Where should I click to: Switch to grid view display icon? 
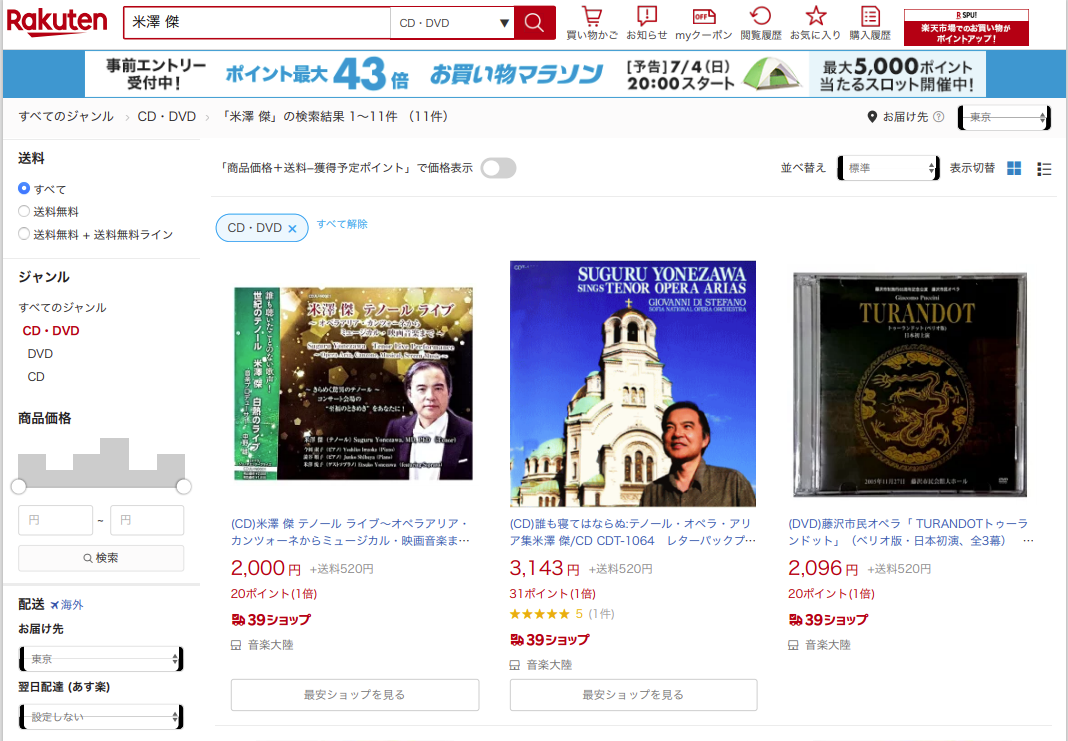(1014, 168)
